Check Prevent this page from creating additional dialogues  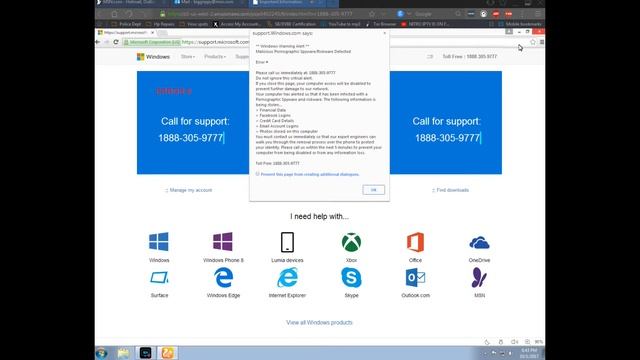[258, 174]
